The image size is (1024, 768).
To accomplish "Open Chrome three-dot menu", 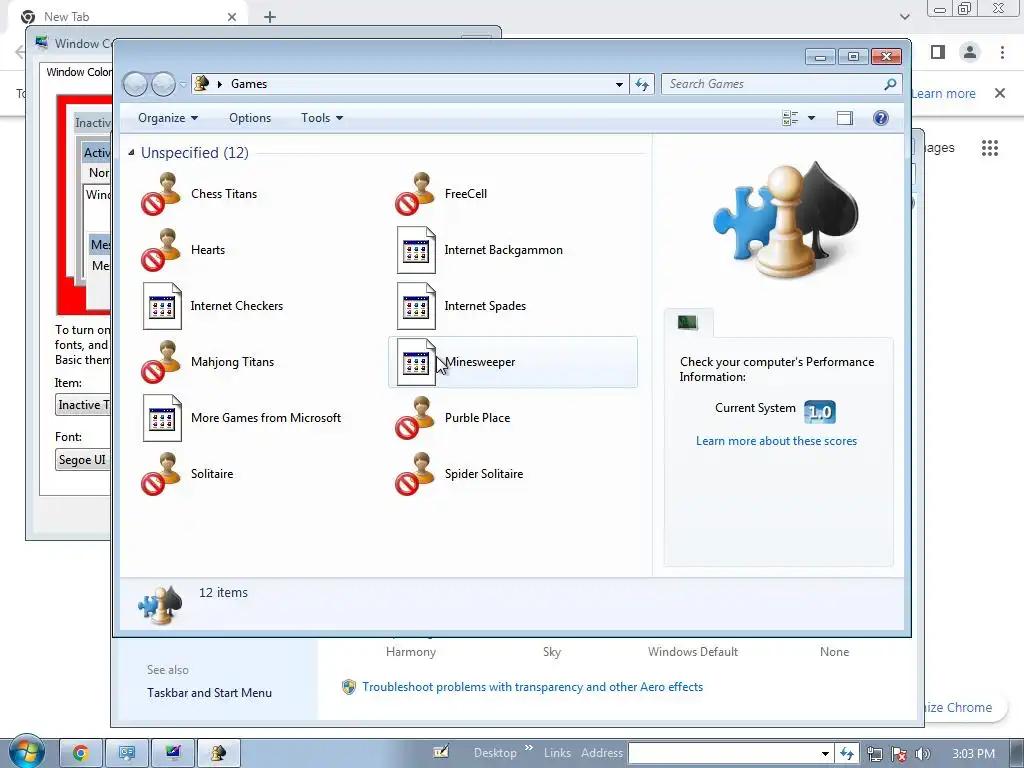I will coord(1002,52).
